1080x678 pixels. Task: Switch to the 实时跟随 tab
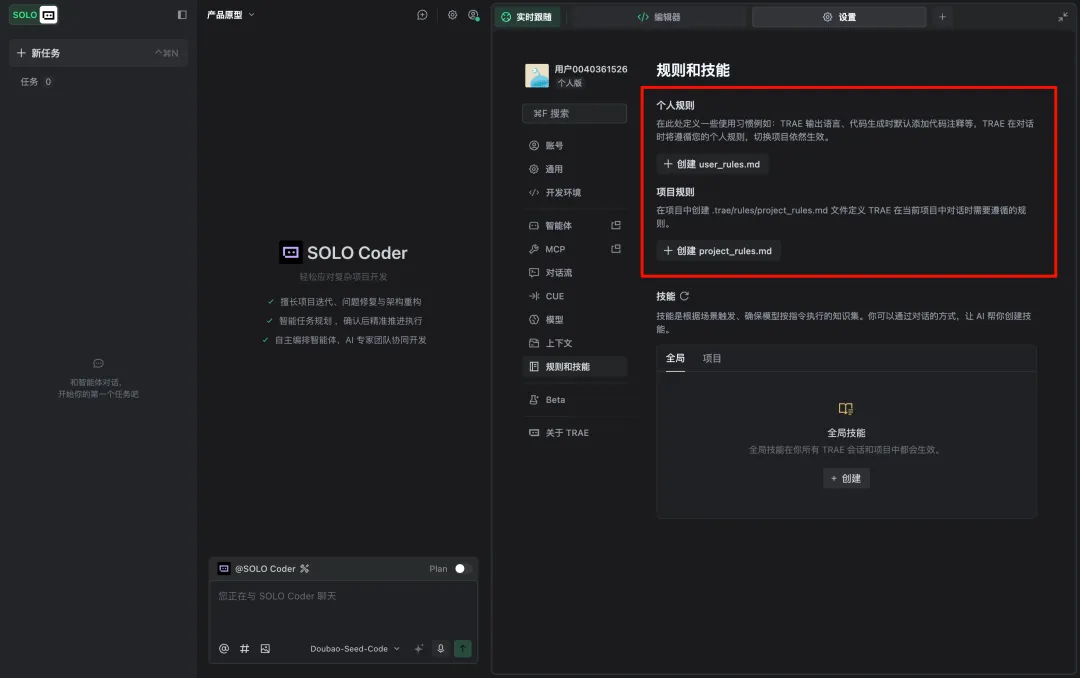click(527, 17)
